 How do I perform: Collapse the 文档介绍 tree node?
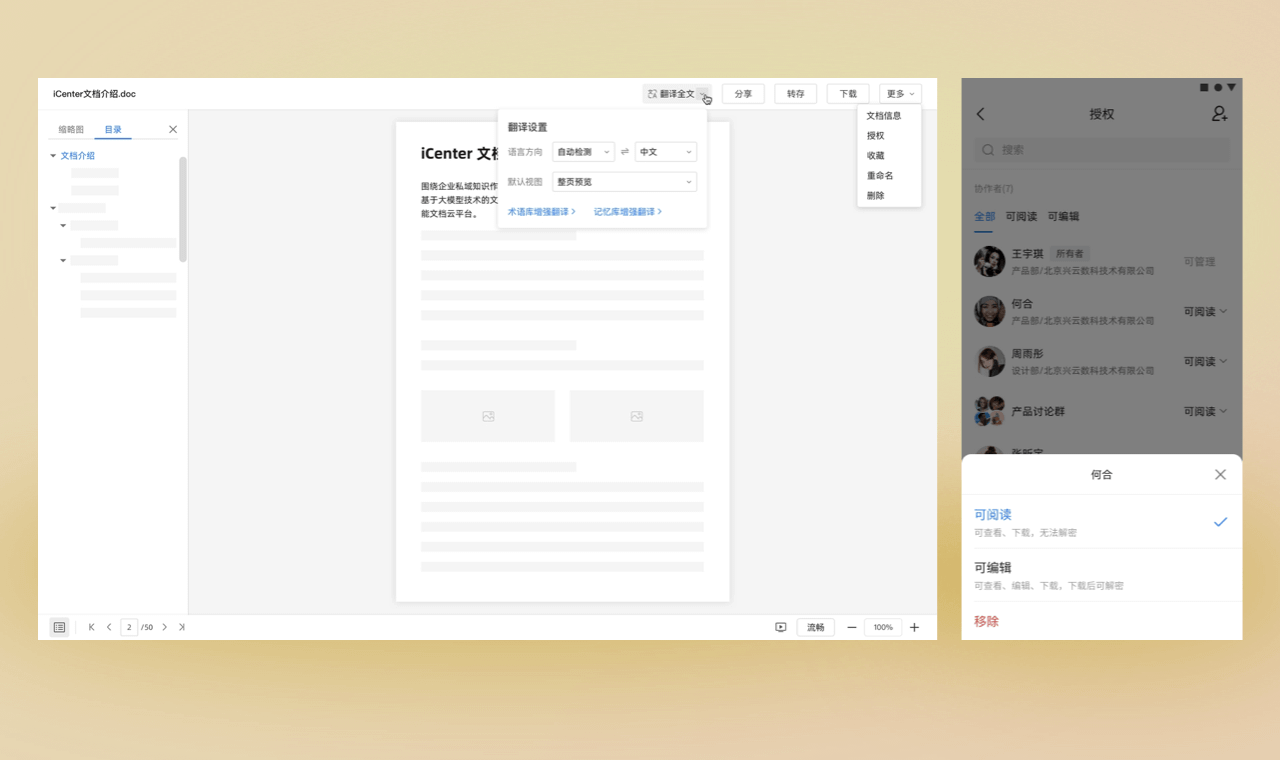pos(53,156)
